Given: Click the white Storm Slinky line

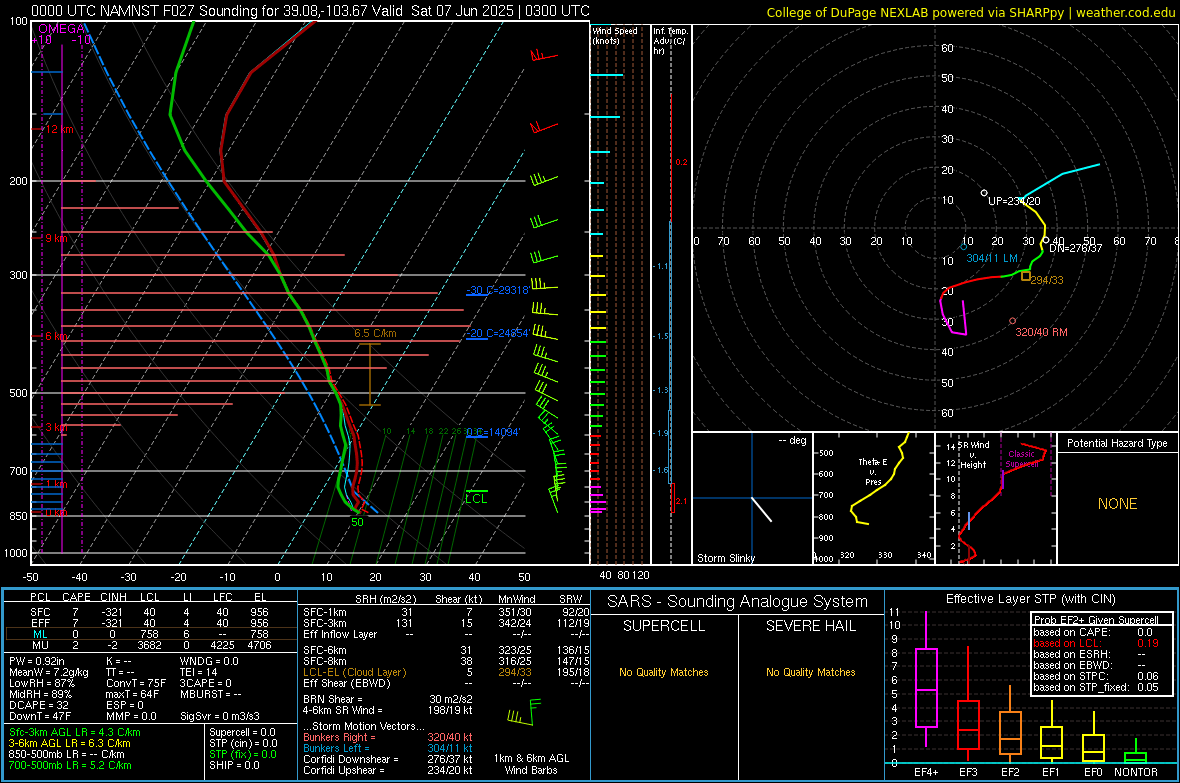Looking at the screenshot, I should coord(762,509).
